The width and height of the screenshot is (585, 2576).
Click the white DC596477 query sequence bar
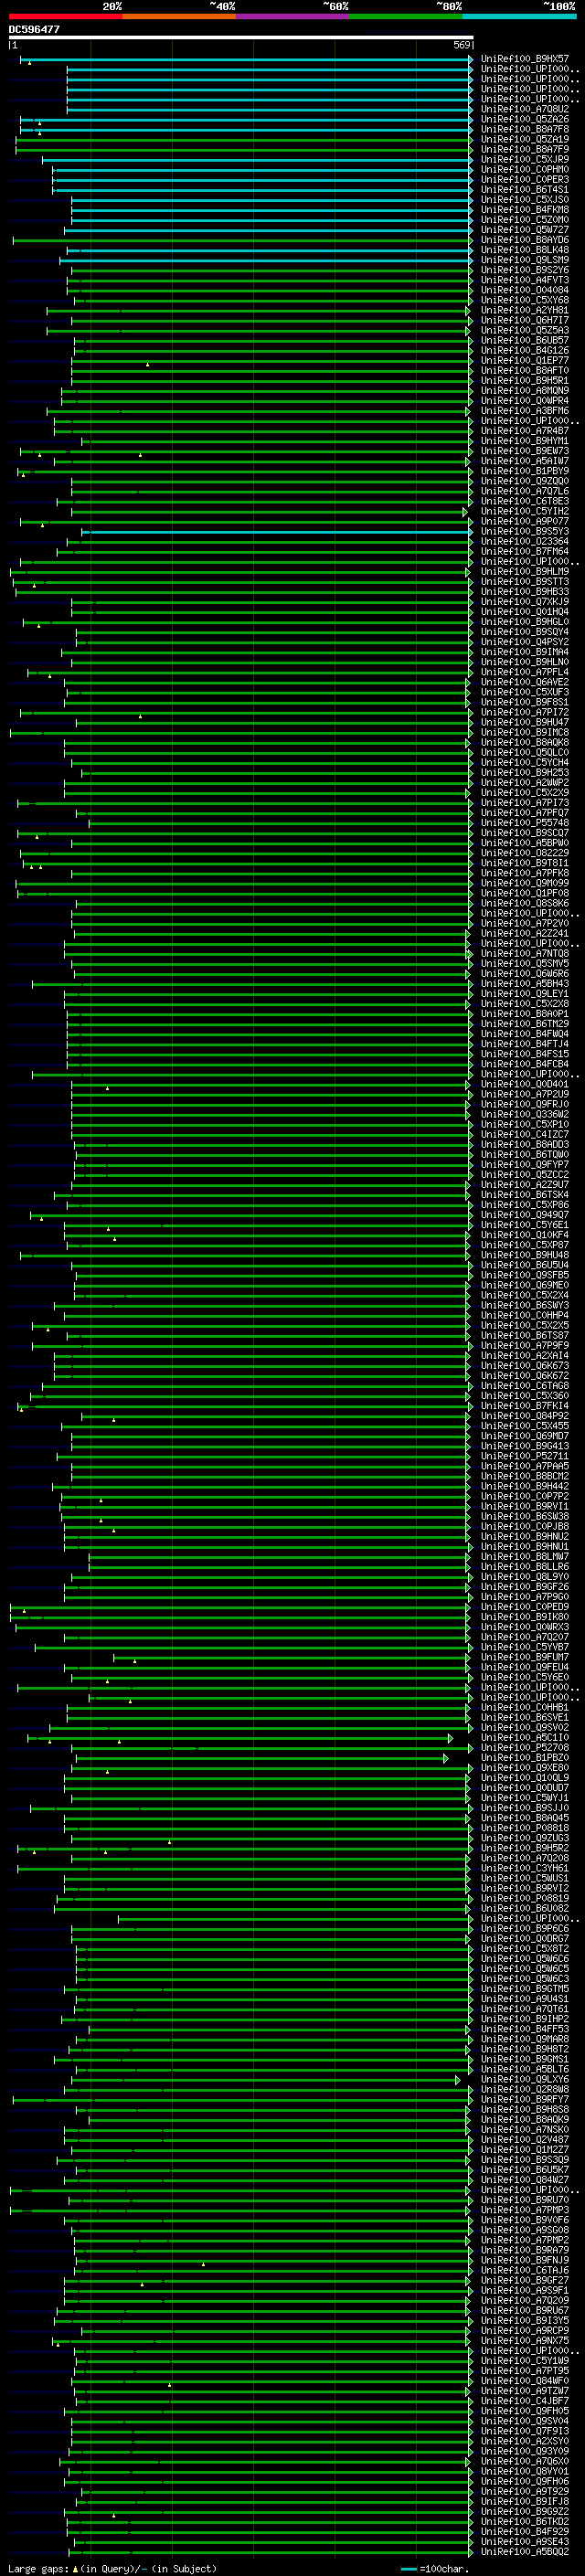coord(241,38)
